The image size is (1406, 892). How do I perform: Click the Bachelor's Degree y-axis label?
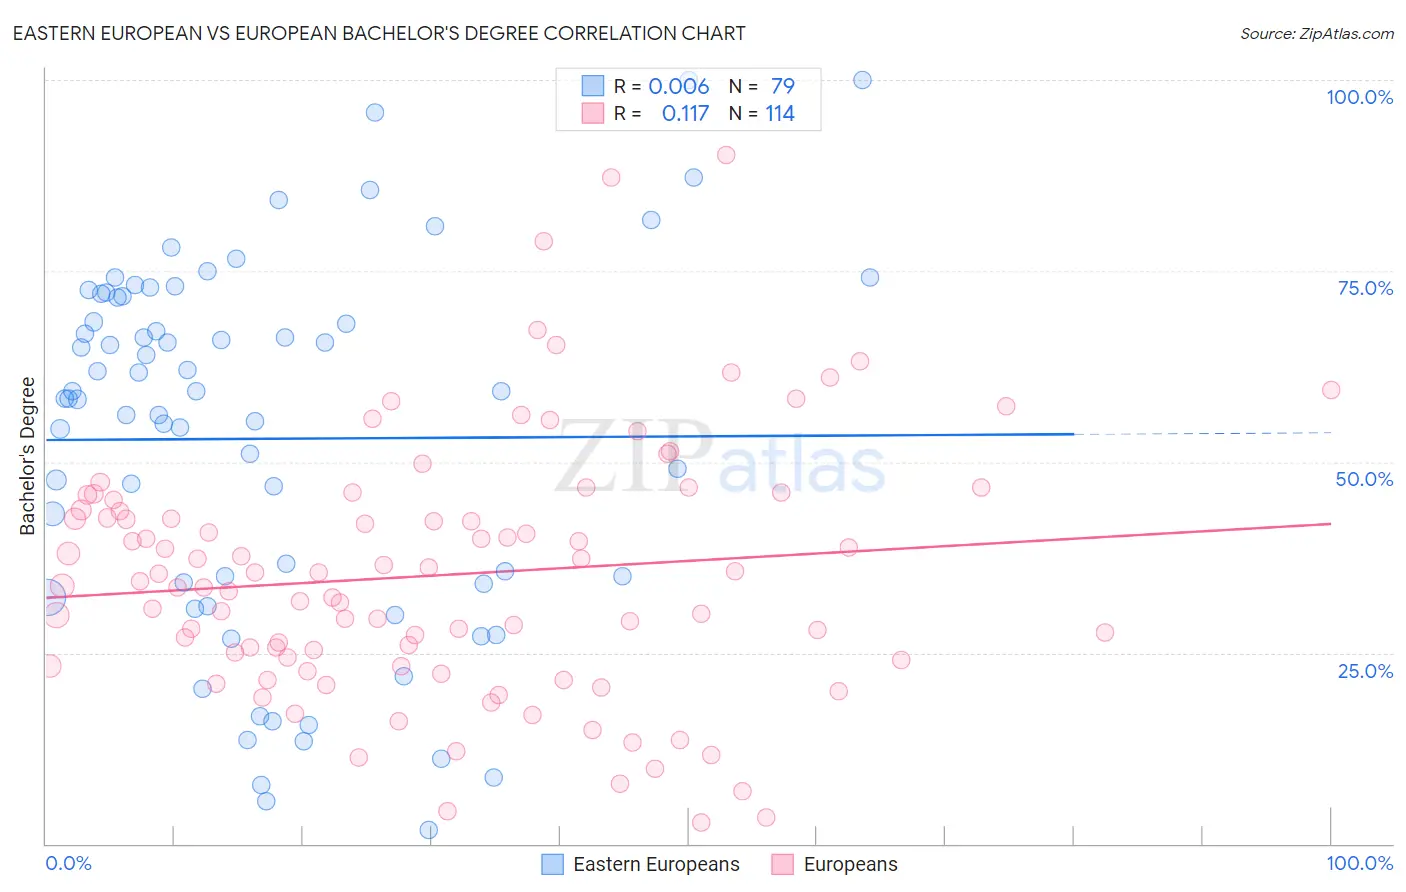(28, 456)
